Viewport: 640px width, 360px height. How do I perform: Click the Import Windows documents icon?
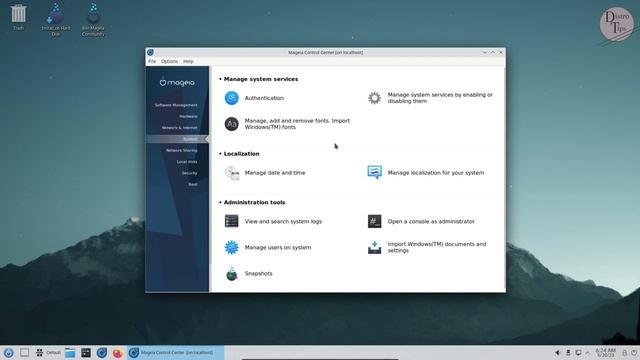tap(374, 247)
